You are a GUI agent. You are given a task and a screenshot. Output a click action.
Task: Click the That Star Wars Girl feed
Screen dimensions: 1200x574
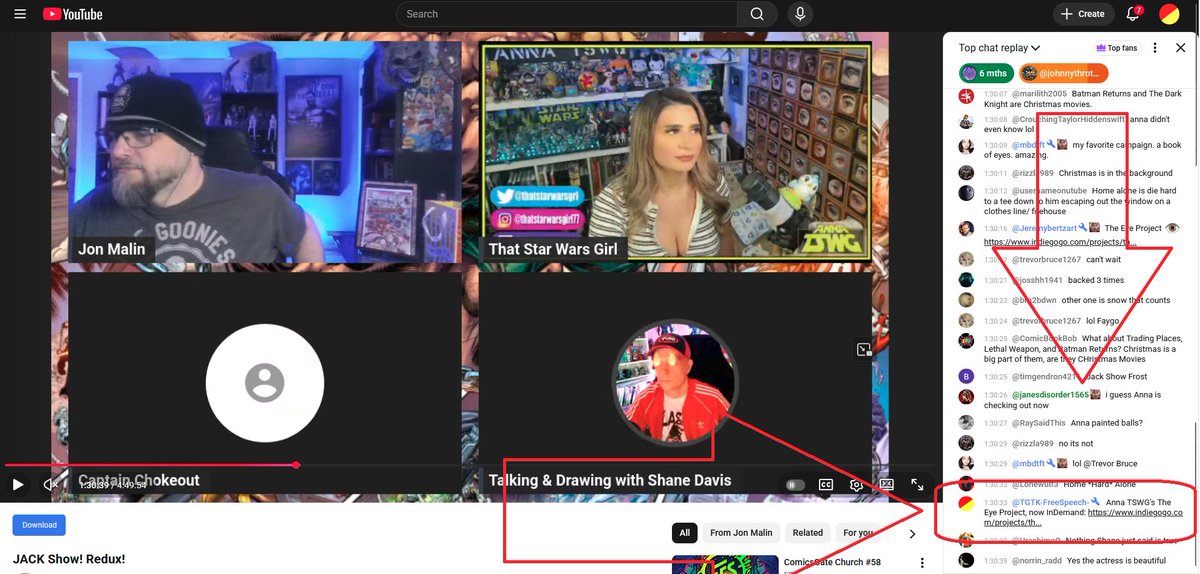(676, 151)
